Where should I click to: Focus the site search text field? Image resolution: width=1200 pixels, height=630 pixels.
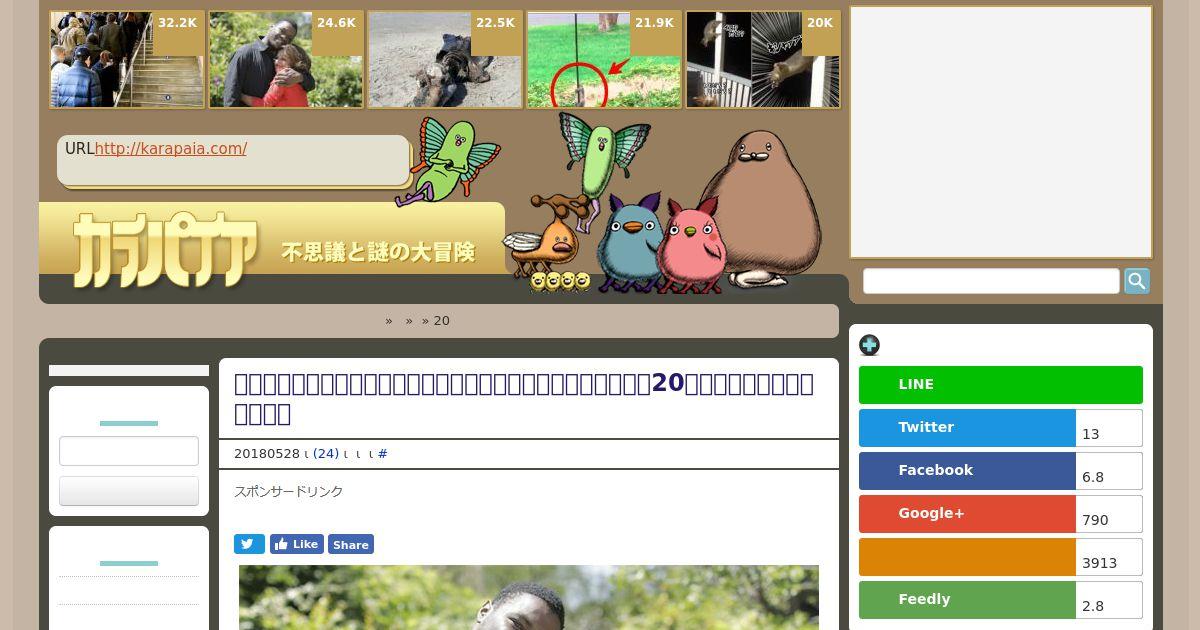tap(991, 281)
